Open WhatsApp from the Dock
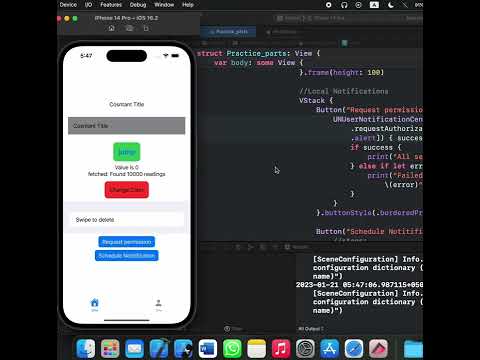The image size is (480, 360). [x=232, y=349]
